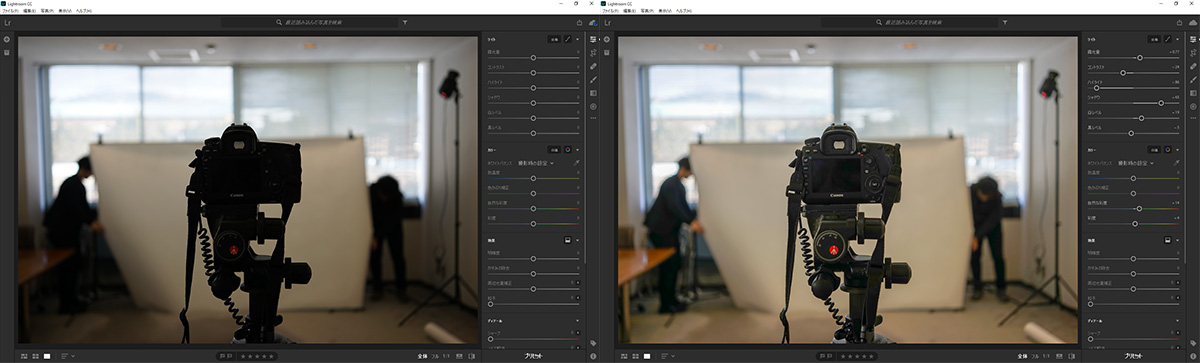Select the Crop tool in the left window's tool strip

(x=593, y=52)
